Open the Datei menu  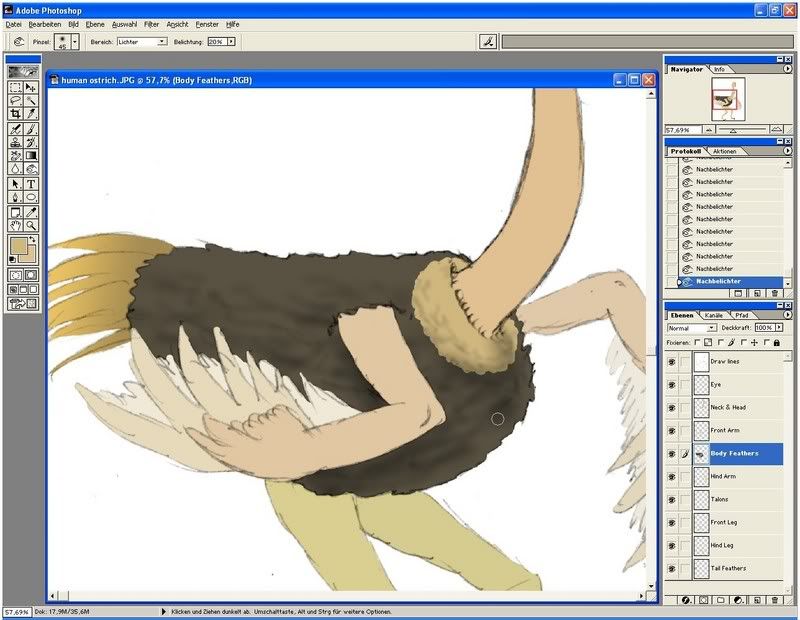(14, 24)
